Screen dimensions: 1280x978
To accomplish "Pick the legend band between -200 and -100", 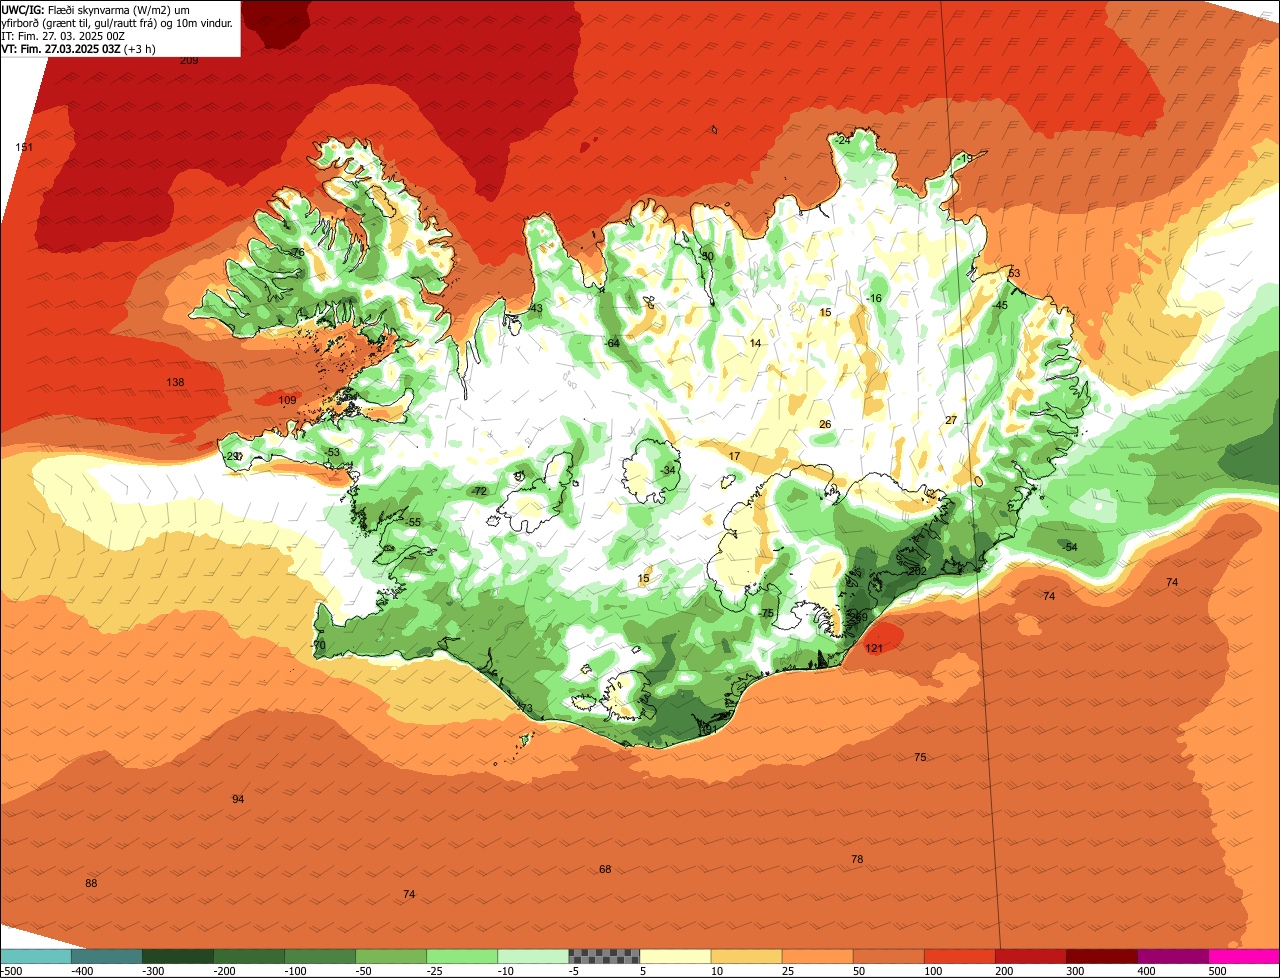I will (x=249, y=956).
